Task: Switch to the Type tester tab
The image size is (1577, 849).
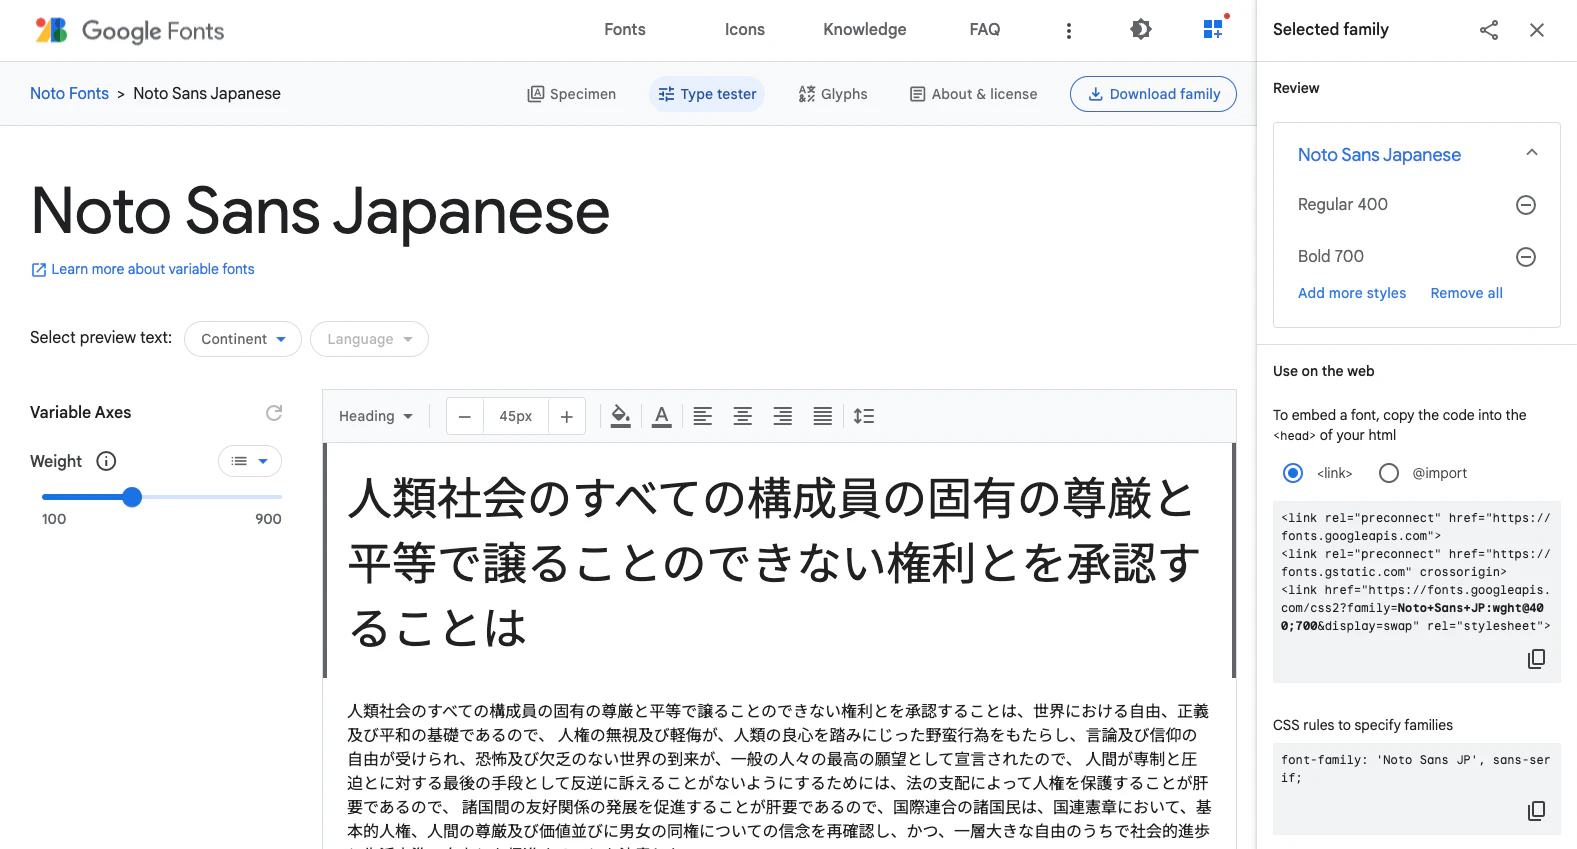Action: coord(707,94)
